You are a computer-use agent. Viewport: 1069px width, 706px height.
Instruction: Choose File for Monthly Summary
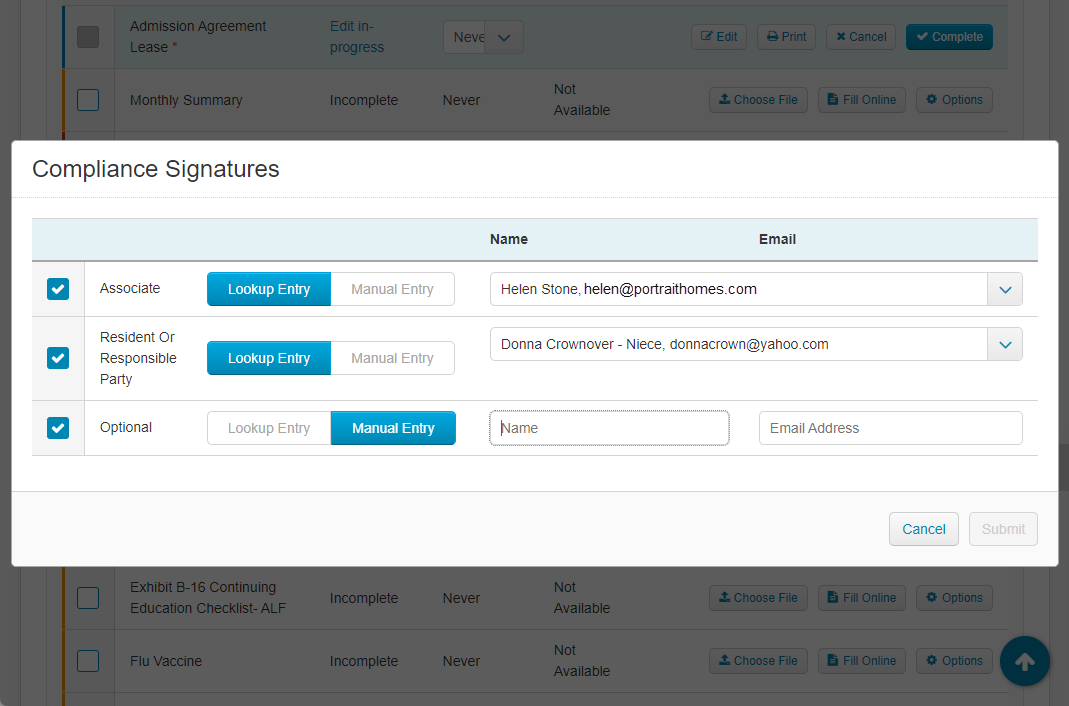(758, 99)
